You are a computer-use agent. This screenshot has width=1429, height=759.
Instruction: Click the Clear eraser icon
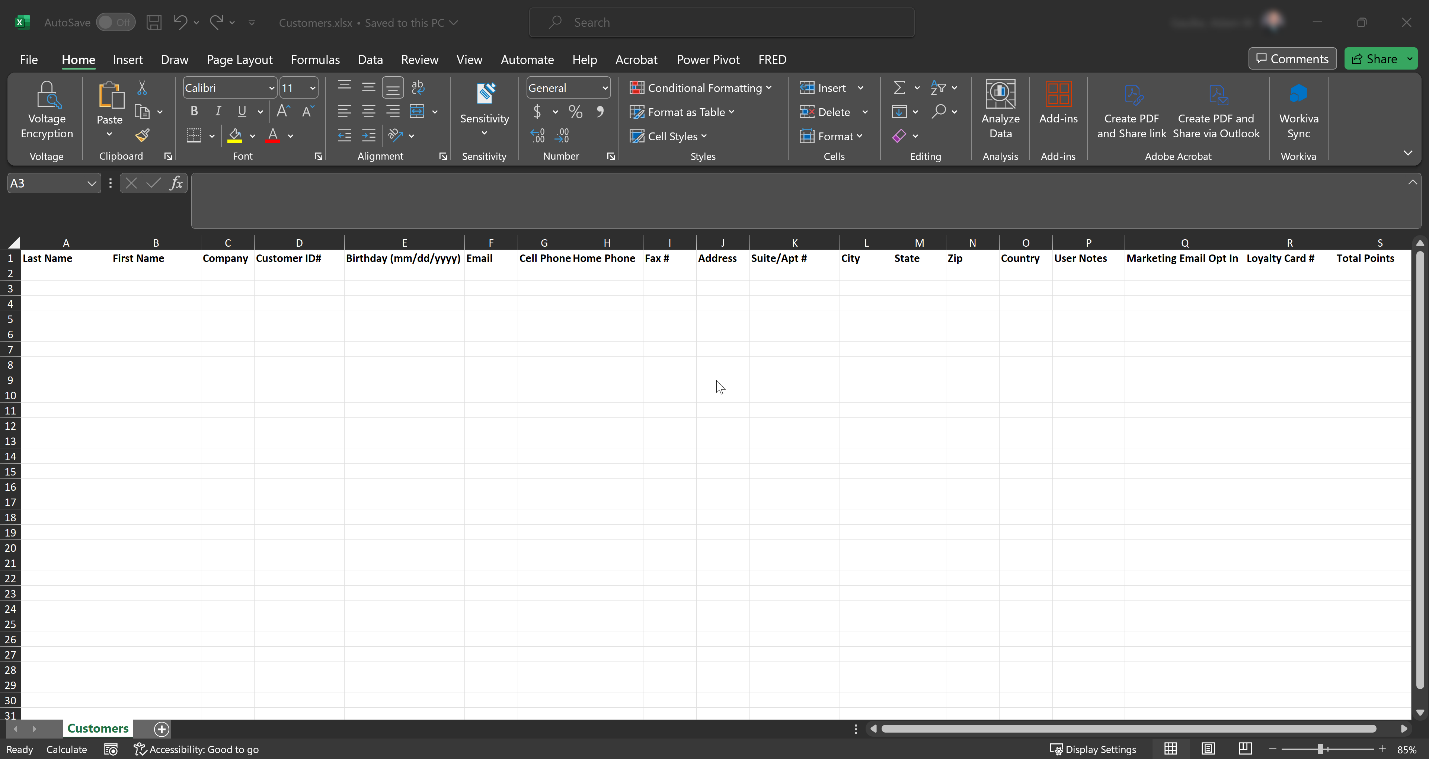899,135
